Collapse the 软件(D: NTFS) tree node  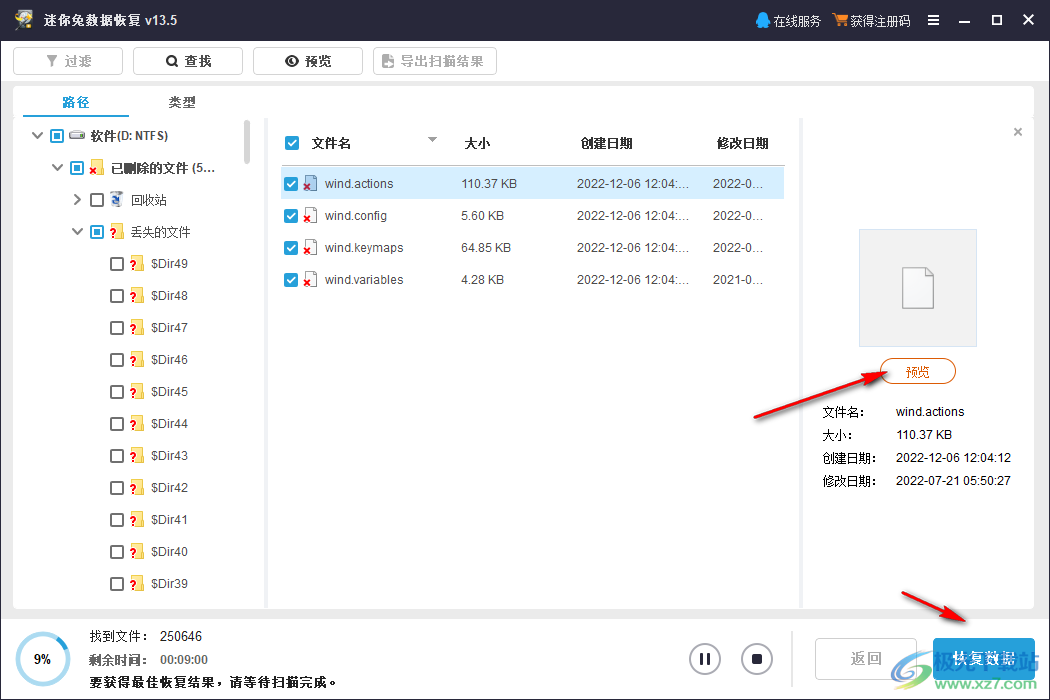coord(37,135)
